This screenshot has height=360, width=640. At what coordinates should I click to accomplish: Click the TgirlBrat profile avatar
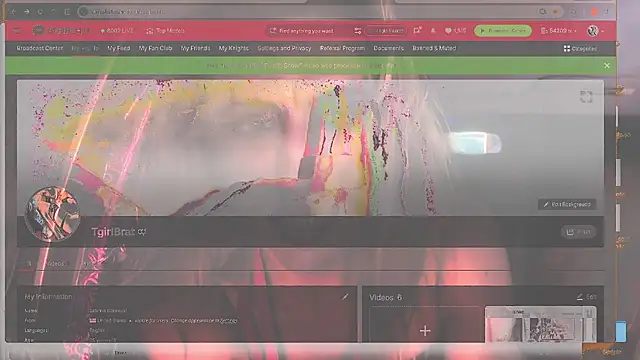[x=52, y=213]
